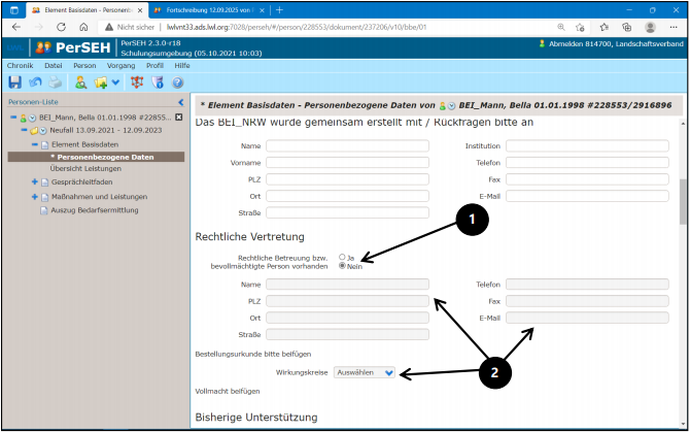690x432 pixels.
Task: Click the Nicht sicher security warning
Action: [130, 27]
